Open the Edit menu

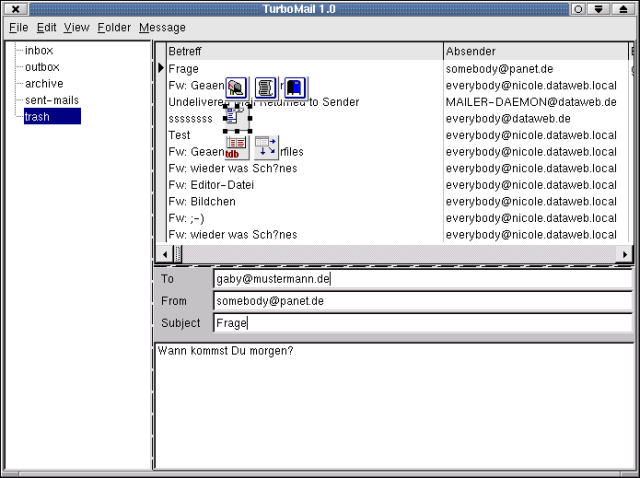tap(46, 27)
